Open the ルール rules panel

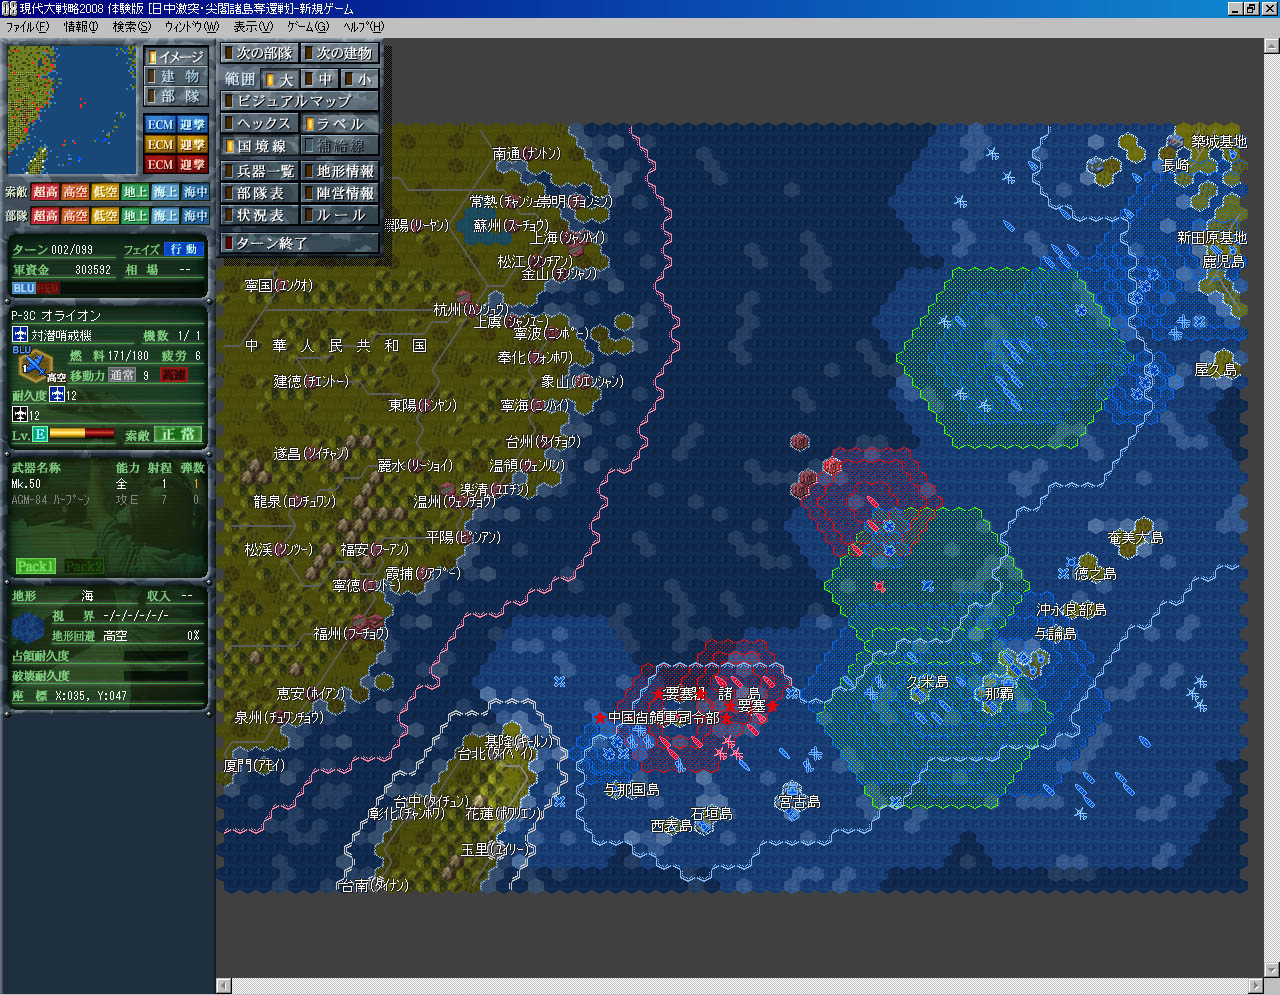pos(340,215)
